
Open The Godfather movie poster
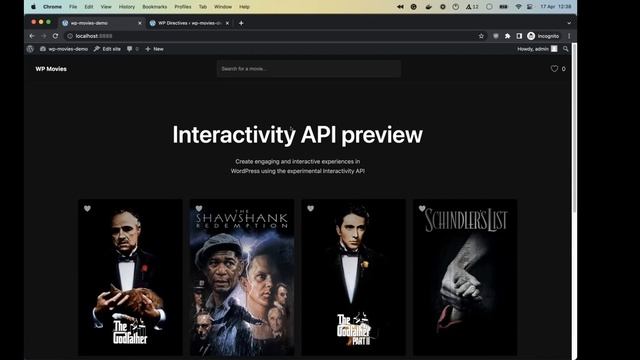pyautogui.click(x=130, y=278)
